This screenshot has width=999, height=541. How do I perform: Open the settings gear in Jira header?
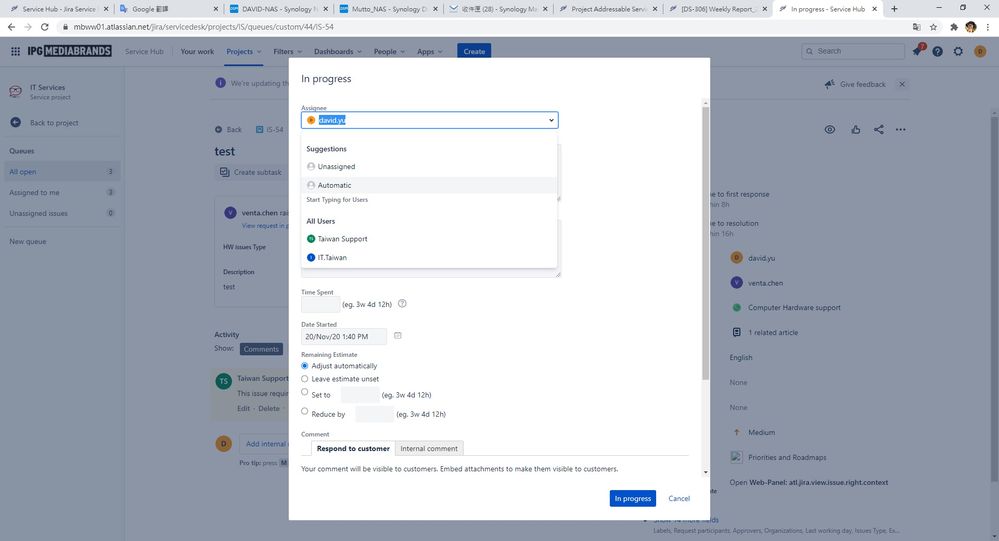click(958, 52)
